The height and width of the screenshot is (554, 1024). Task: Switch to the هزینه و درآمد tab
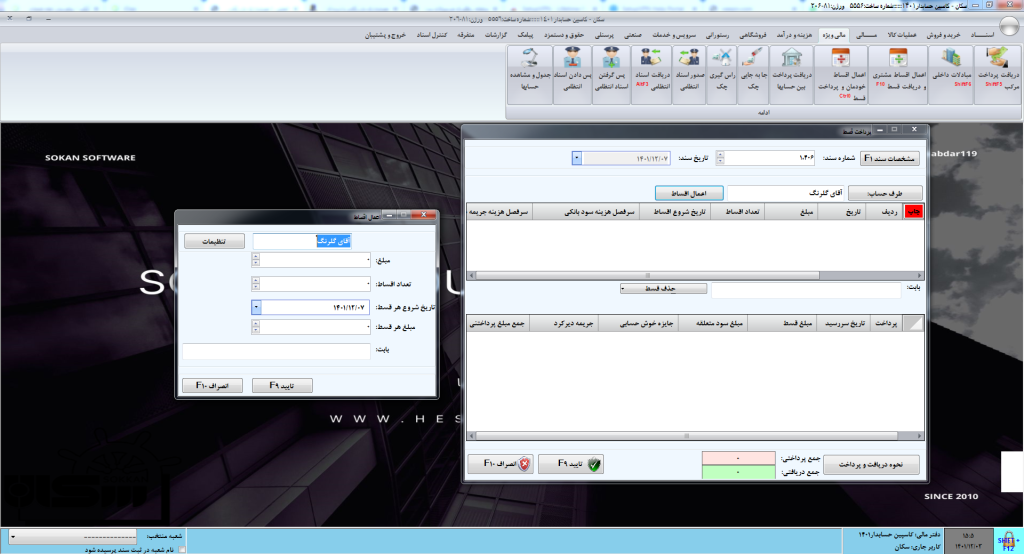(x=794, y=35)
